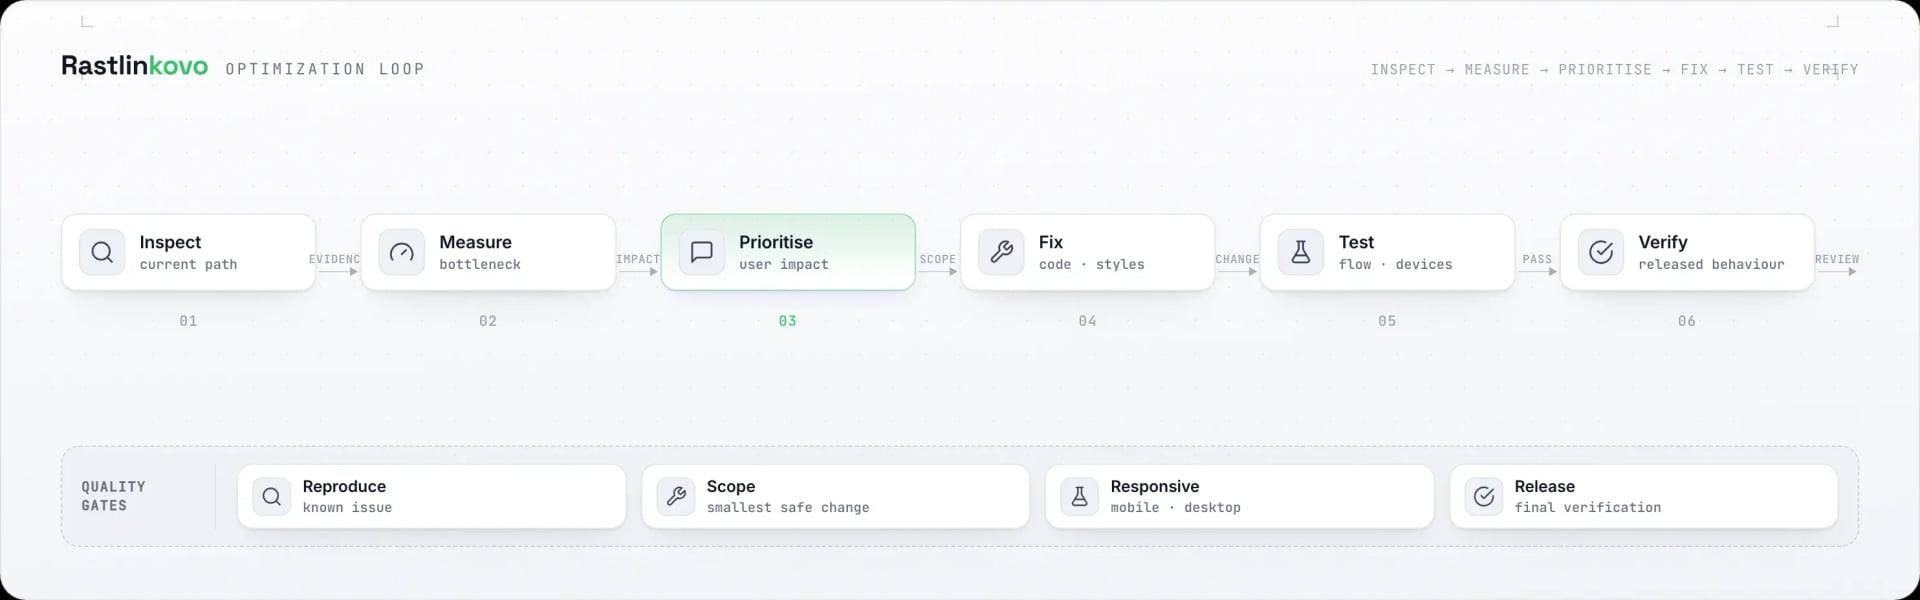Click the Quality Gates label
This screenshot has height=600, width=1920.
113,496
